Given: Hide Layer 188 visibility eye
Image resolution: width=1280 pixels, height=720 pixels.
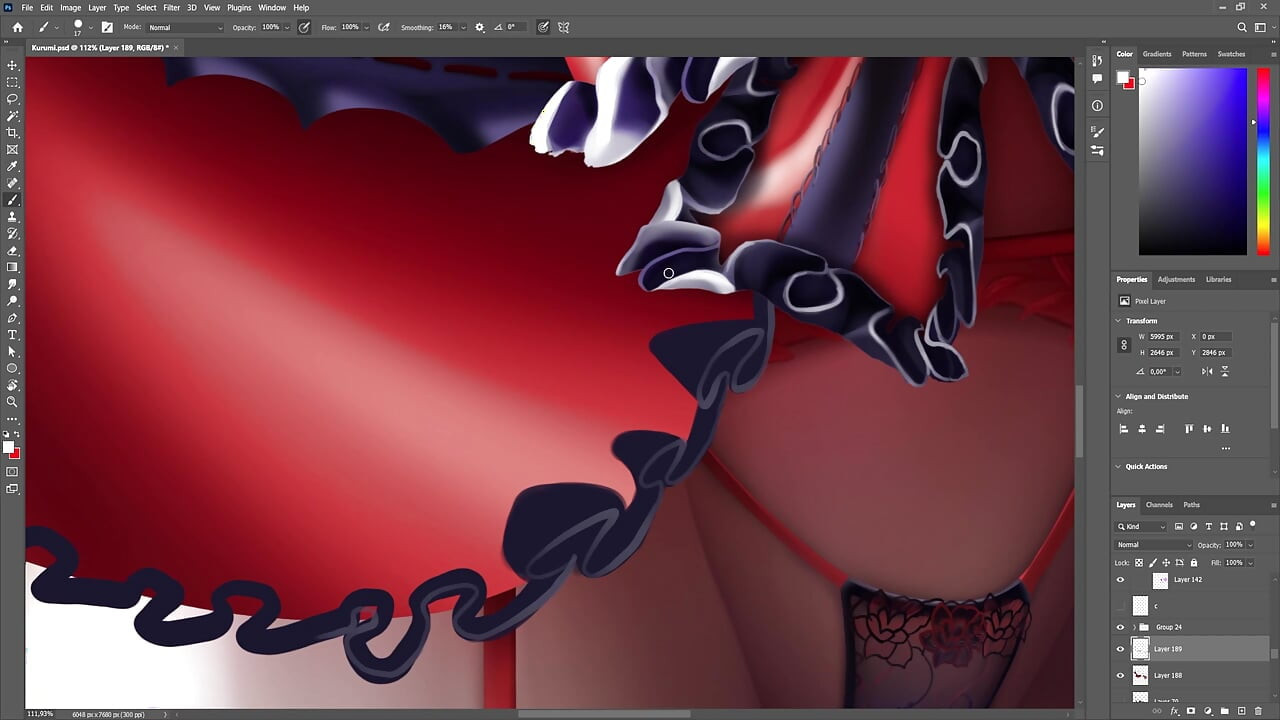Looking at the screenshot, I should click(x=1120, y=675).
